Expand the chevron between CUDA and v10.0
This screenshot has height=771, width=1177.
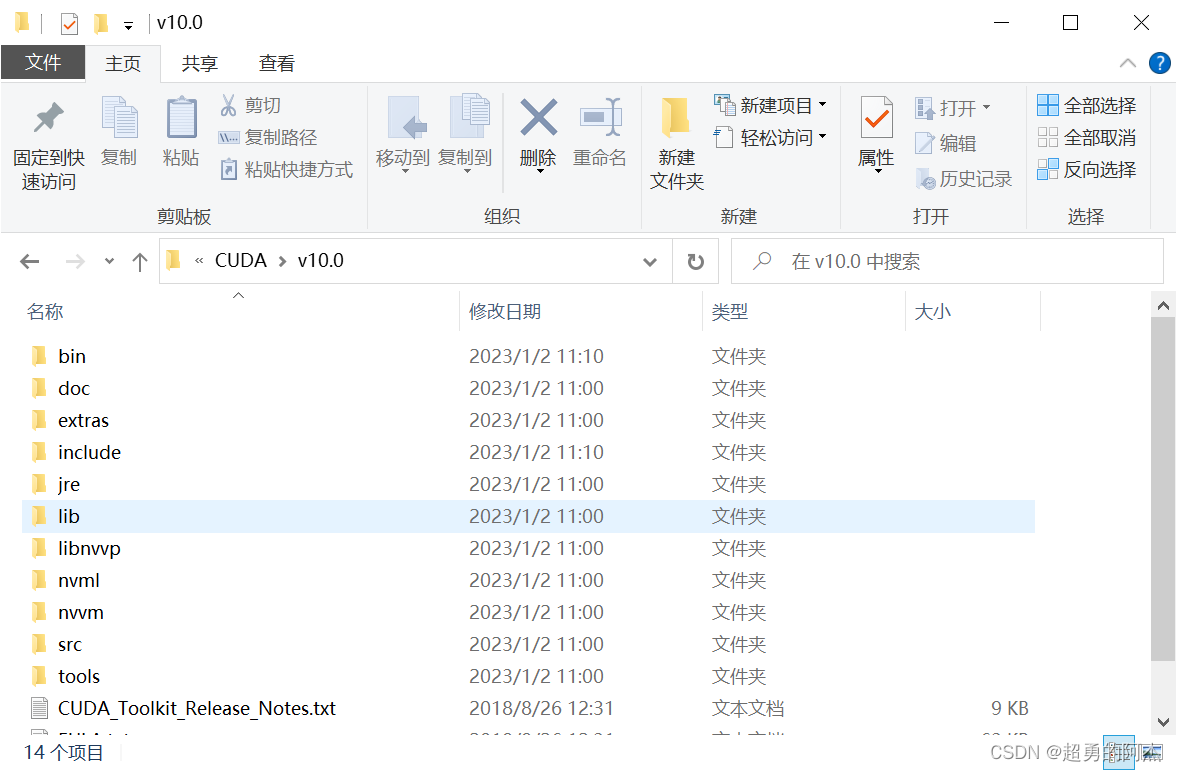tap(282, 261)
